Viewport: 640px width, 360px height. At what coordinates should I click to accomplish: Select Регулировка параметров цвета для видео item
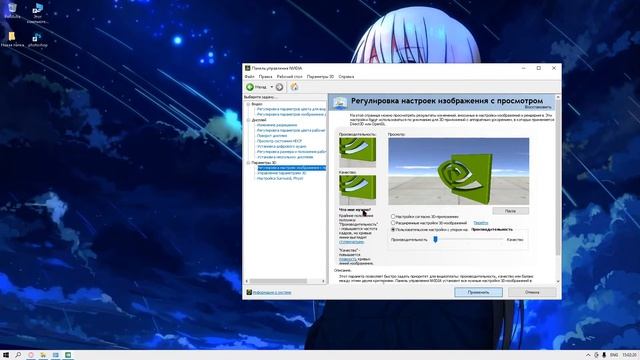tap(291, 109)
